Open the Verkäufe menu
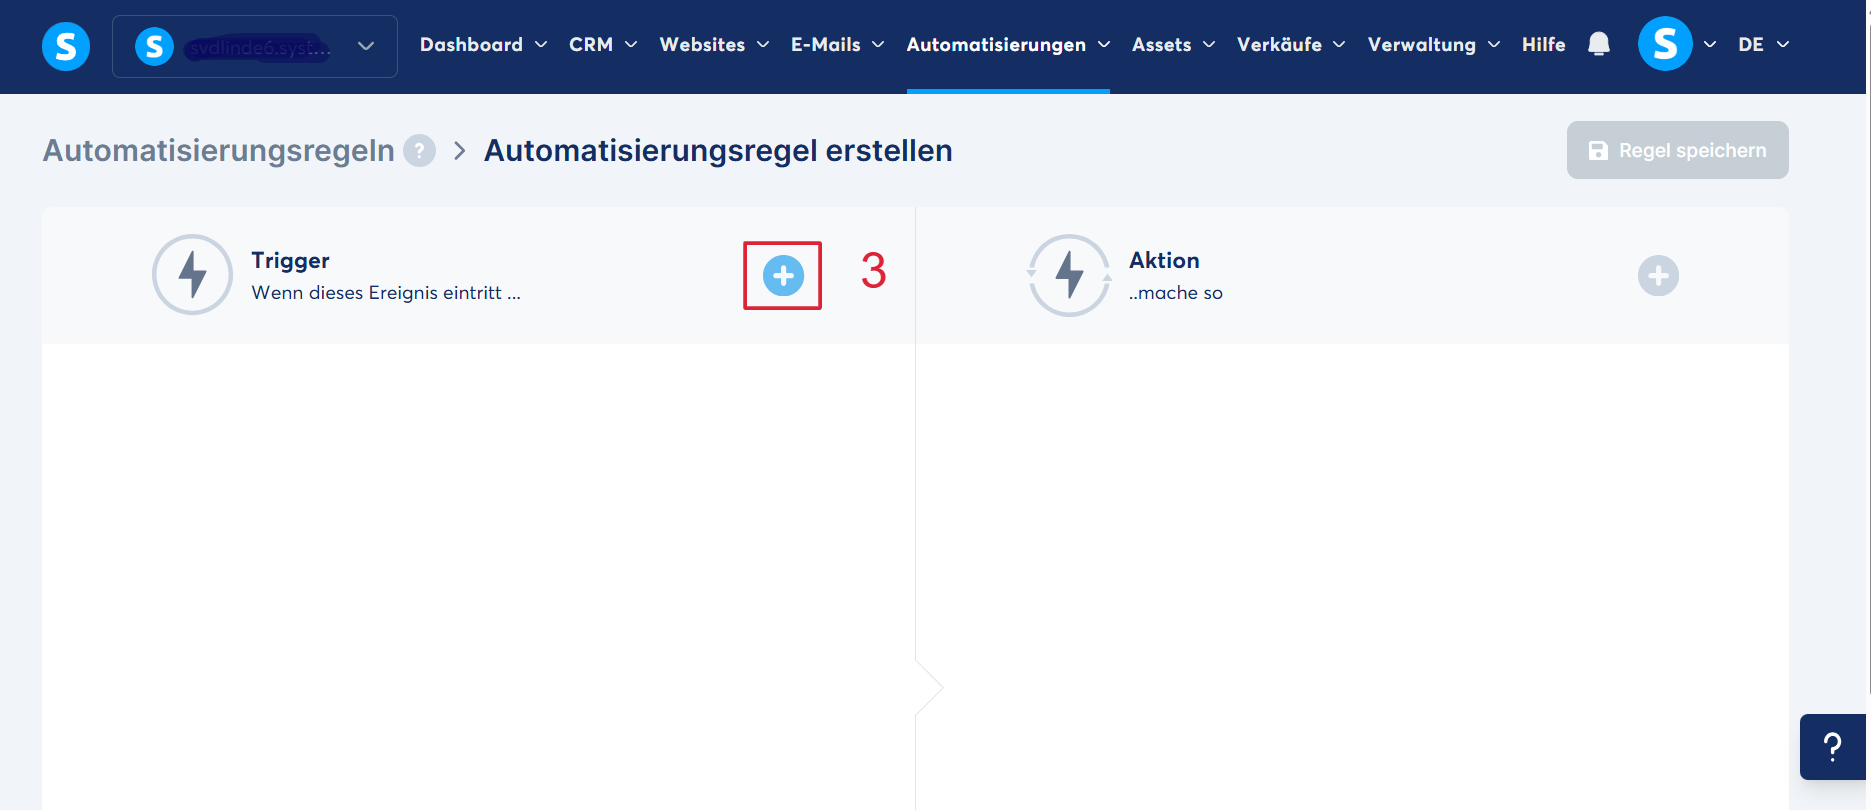 point(1291,45)
